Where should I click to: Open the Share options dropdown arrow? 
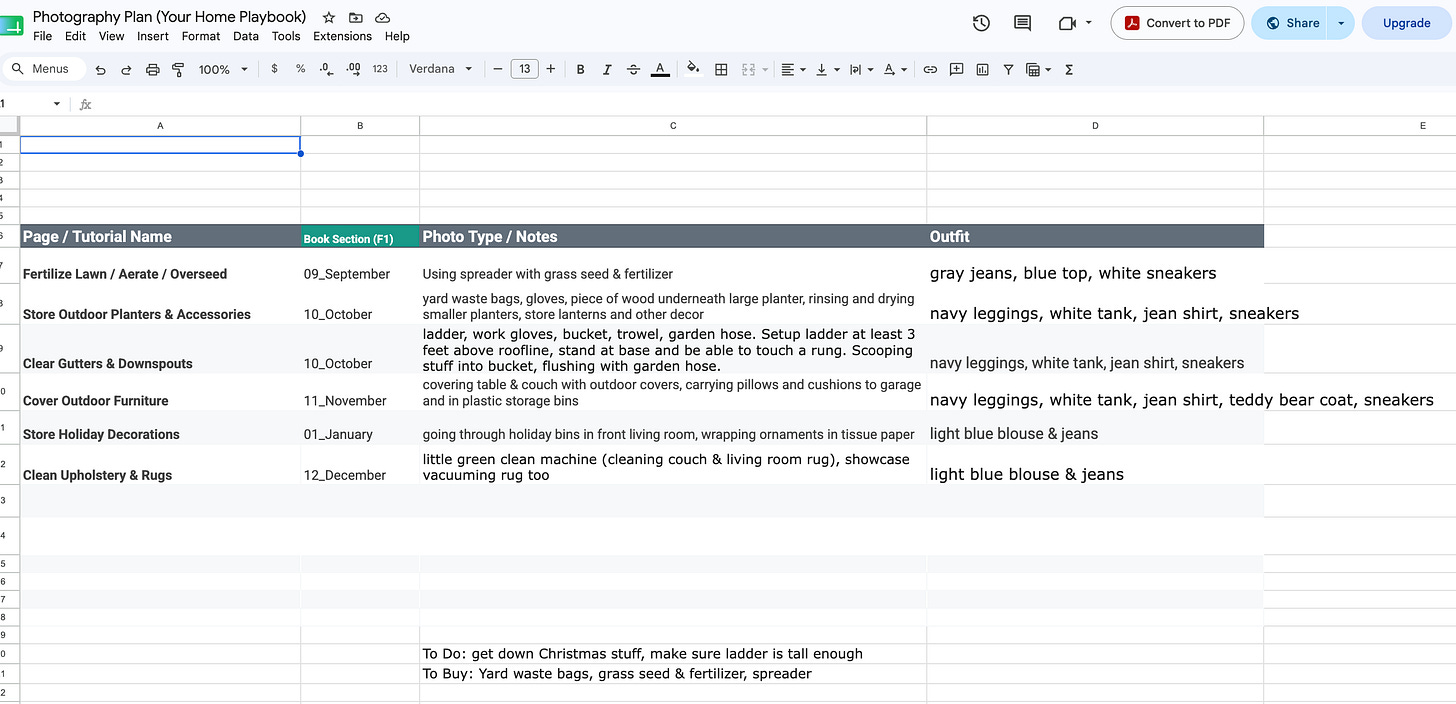(x=1341, y=23)
